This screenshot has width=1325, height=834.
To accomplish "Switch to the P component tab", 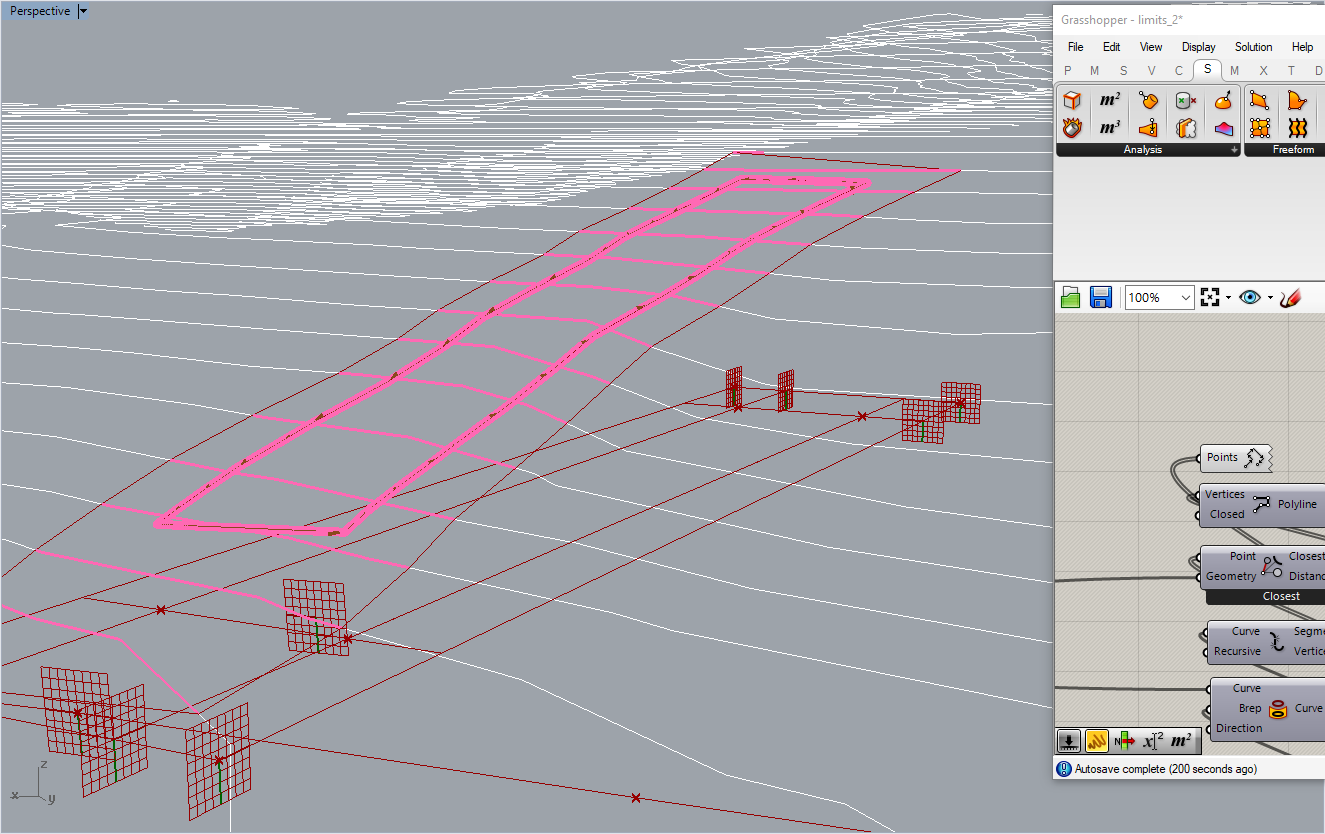I will pyautogui.click(x=1067, y=70).
